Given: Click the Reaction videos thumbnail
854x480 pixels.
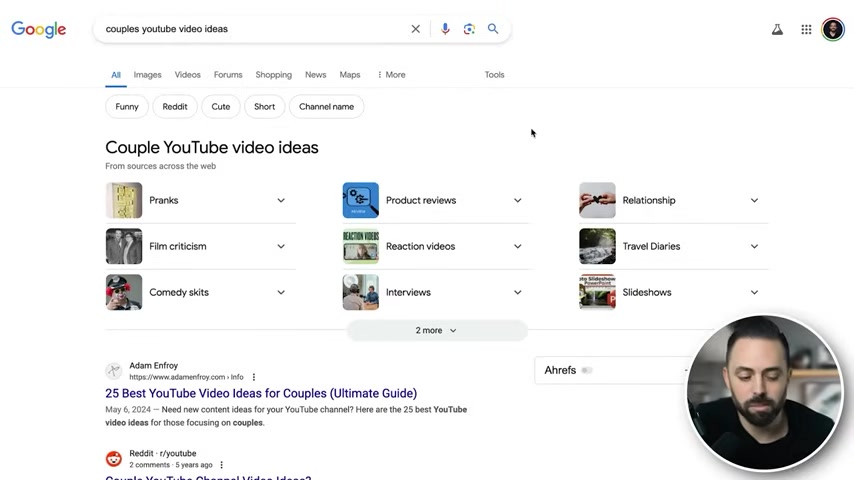Looking at the screenshot, I should (361, 246).
